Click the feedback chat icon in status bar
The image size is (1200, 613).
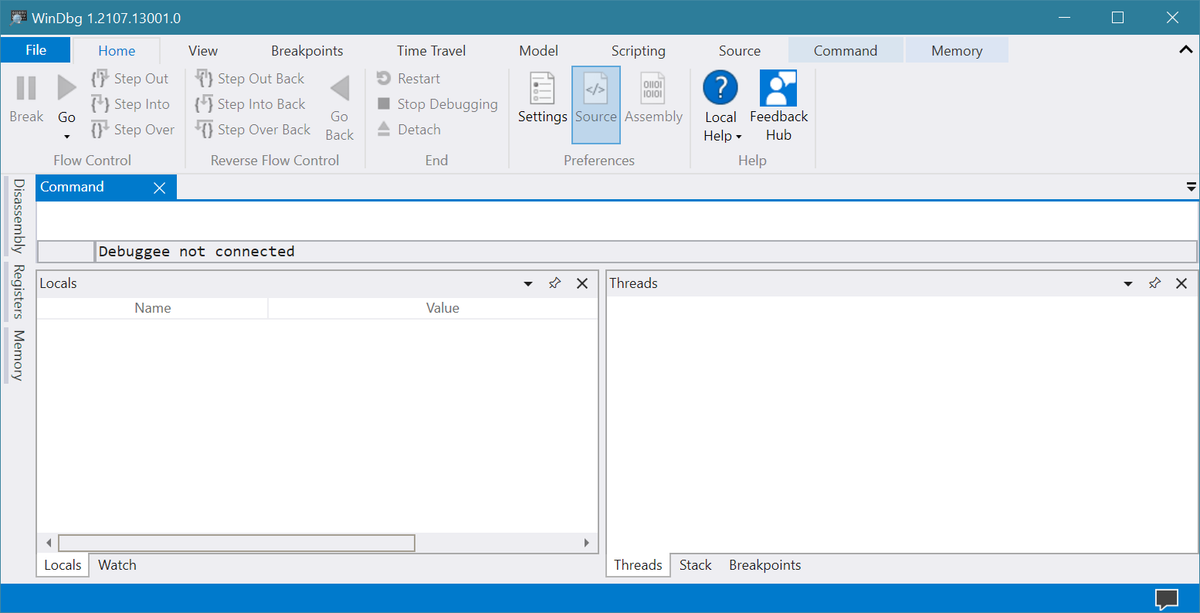click(1166, 599)
